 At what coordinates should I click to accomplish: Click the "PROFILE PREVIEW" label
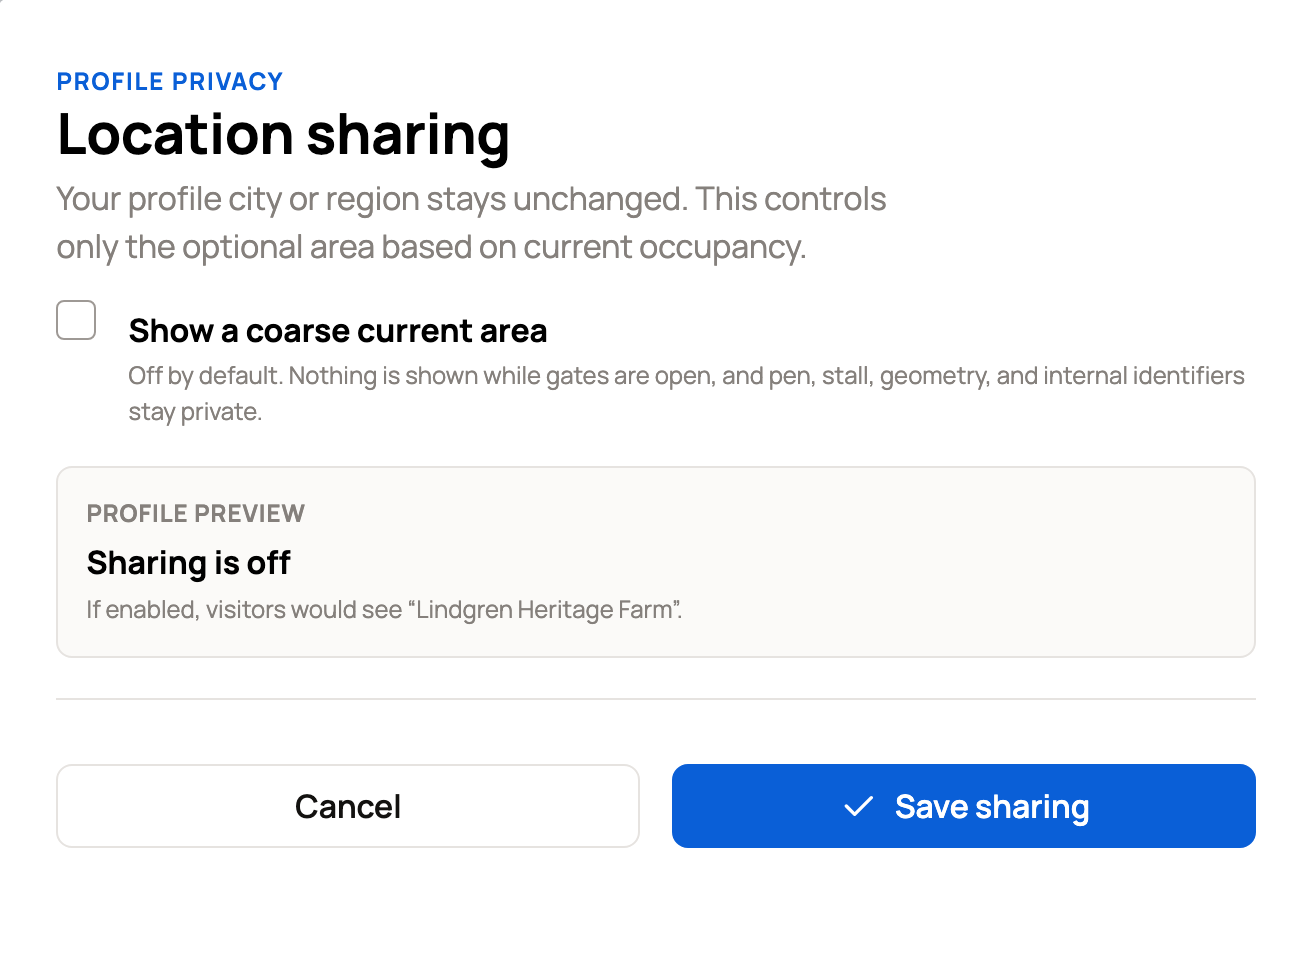pyautogui.click(x=196, y=513)
